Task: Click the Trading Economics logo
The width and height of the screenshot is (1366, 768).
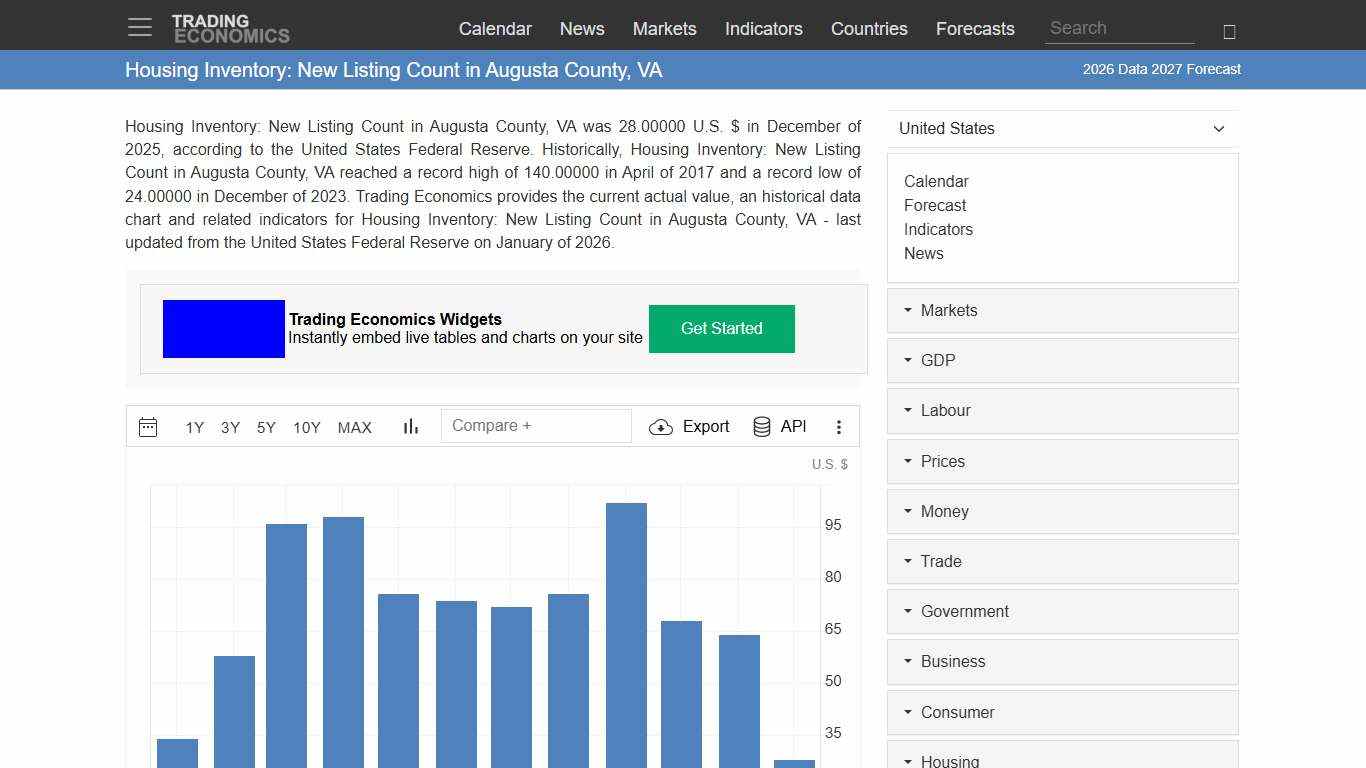Action: coord(231,26)
